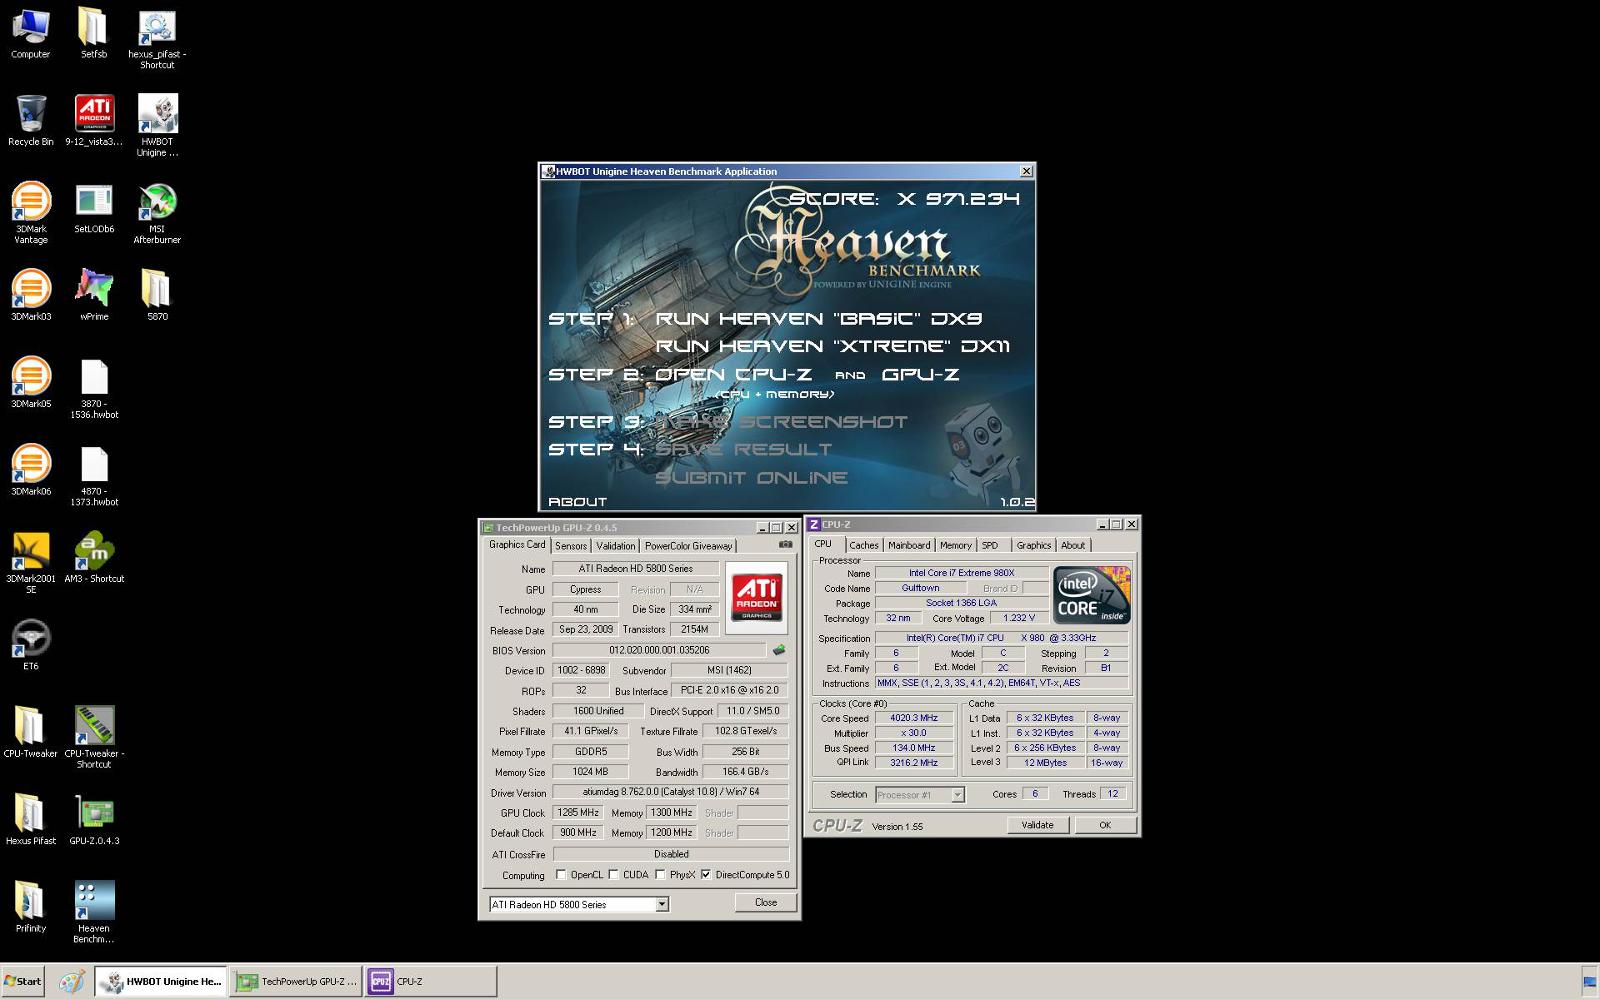Open the SetLODb6 icon
1600x999 pixels.
[x=94, y=207]
